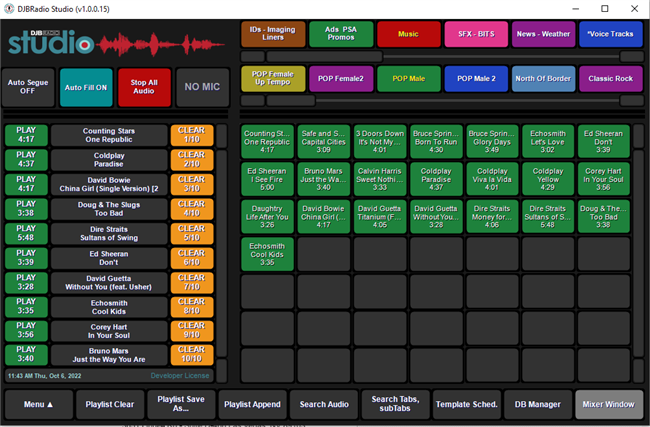Play David Guetta Without You row
This screenshot has width=650, height=427.
click(26, 282)
